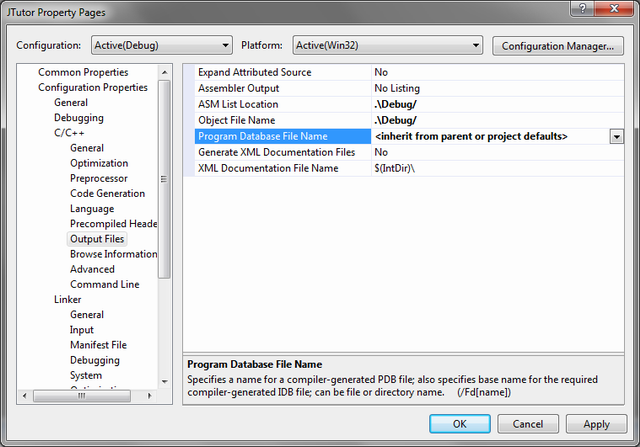The image size is (640, 447).
Task: Select Debugging under Linker
Action: (95, 360)
